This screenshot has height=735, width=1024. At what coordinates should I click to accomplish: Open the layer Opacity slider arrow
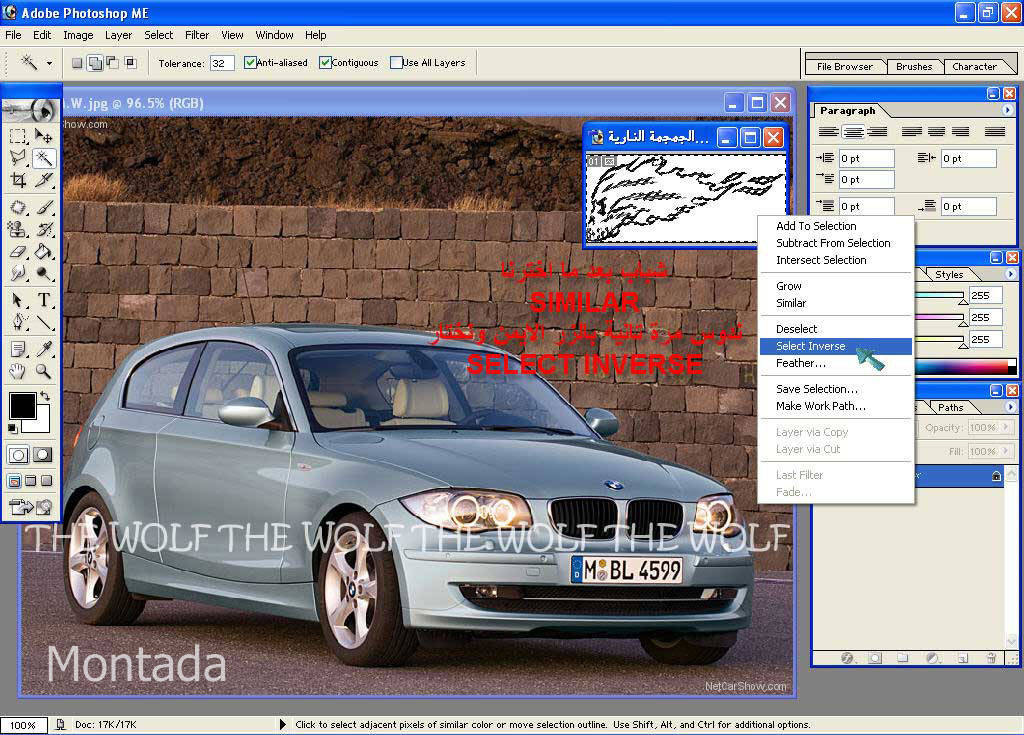point(1006,427)
